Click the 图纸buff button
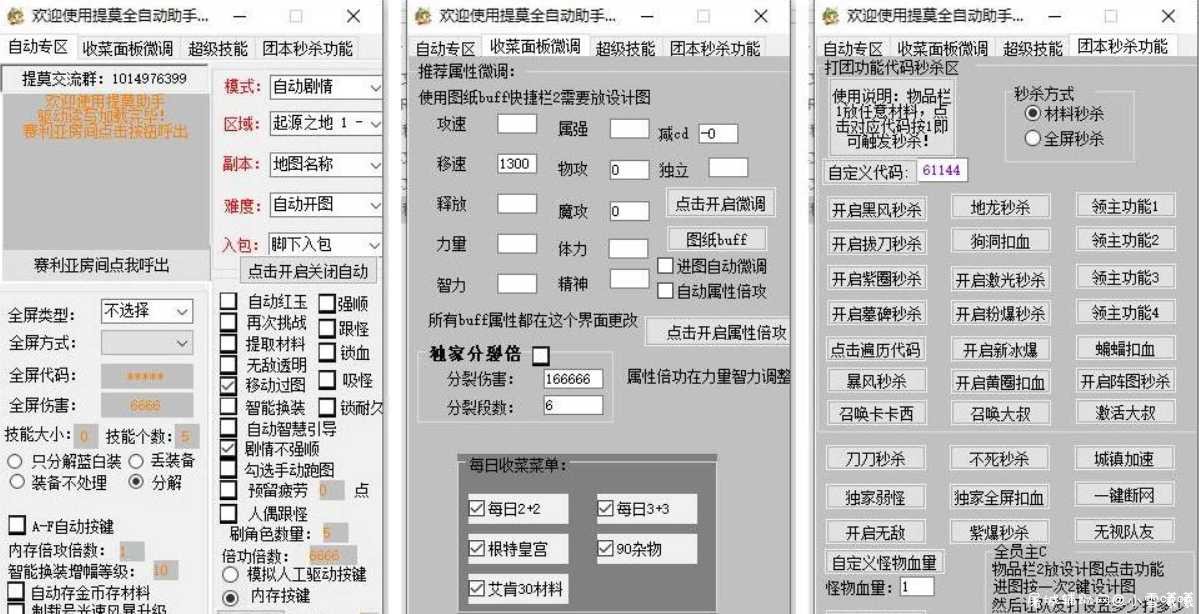The width and height of the screenshot is (1199, 614). click(717, 239)
